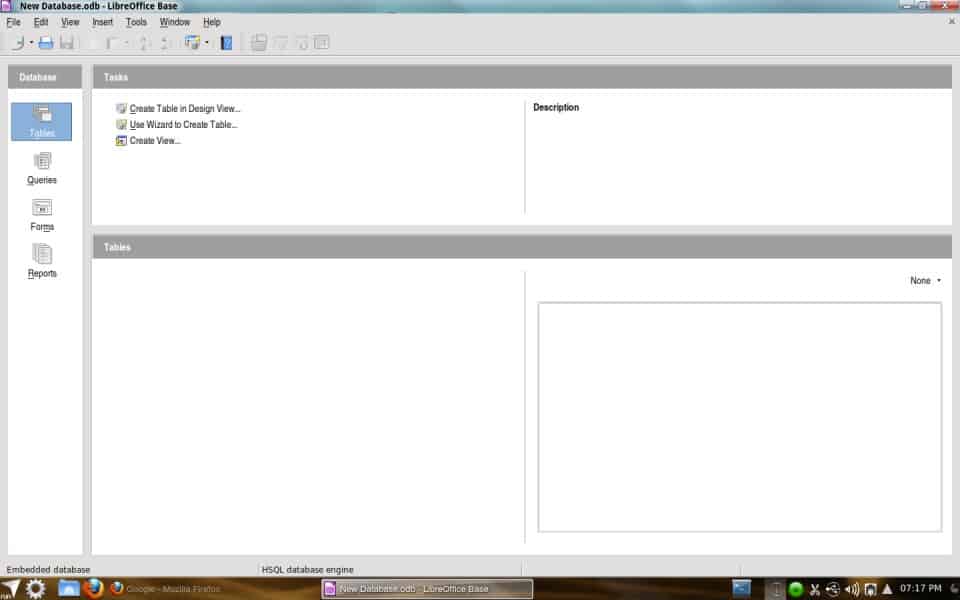Click the Form toolbar icon
This screenshot has width=960, height=600.
coord(192,42)
